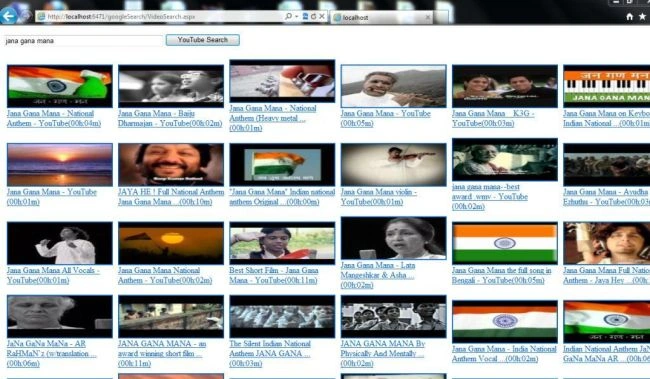Refresh the page with the reload icon
Image resolution: width=650 pixels, height=379 pixels.
313,16
